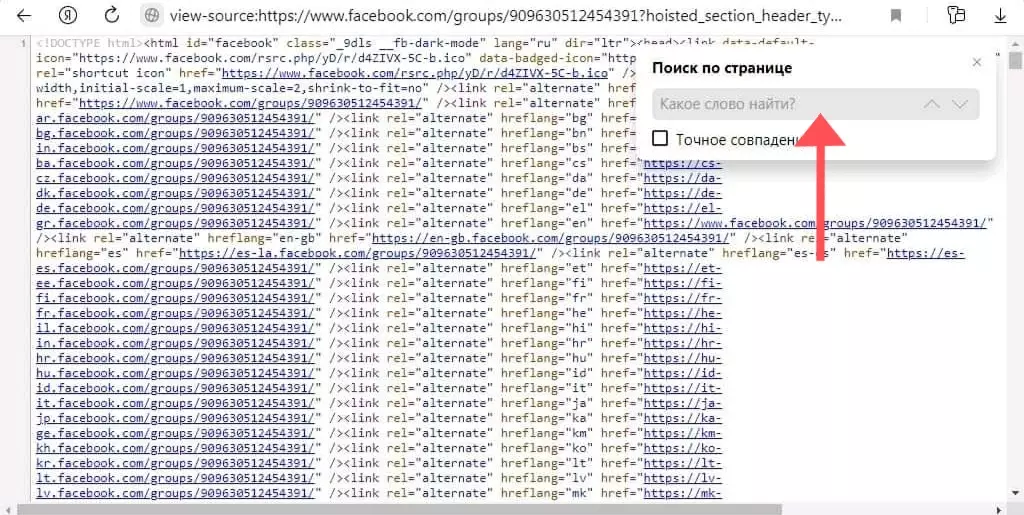
Task: Click the globe site info icon
Action: (152, 16)
